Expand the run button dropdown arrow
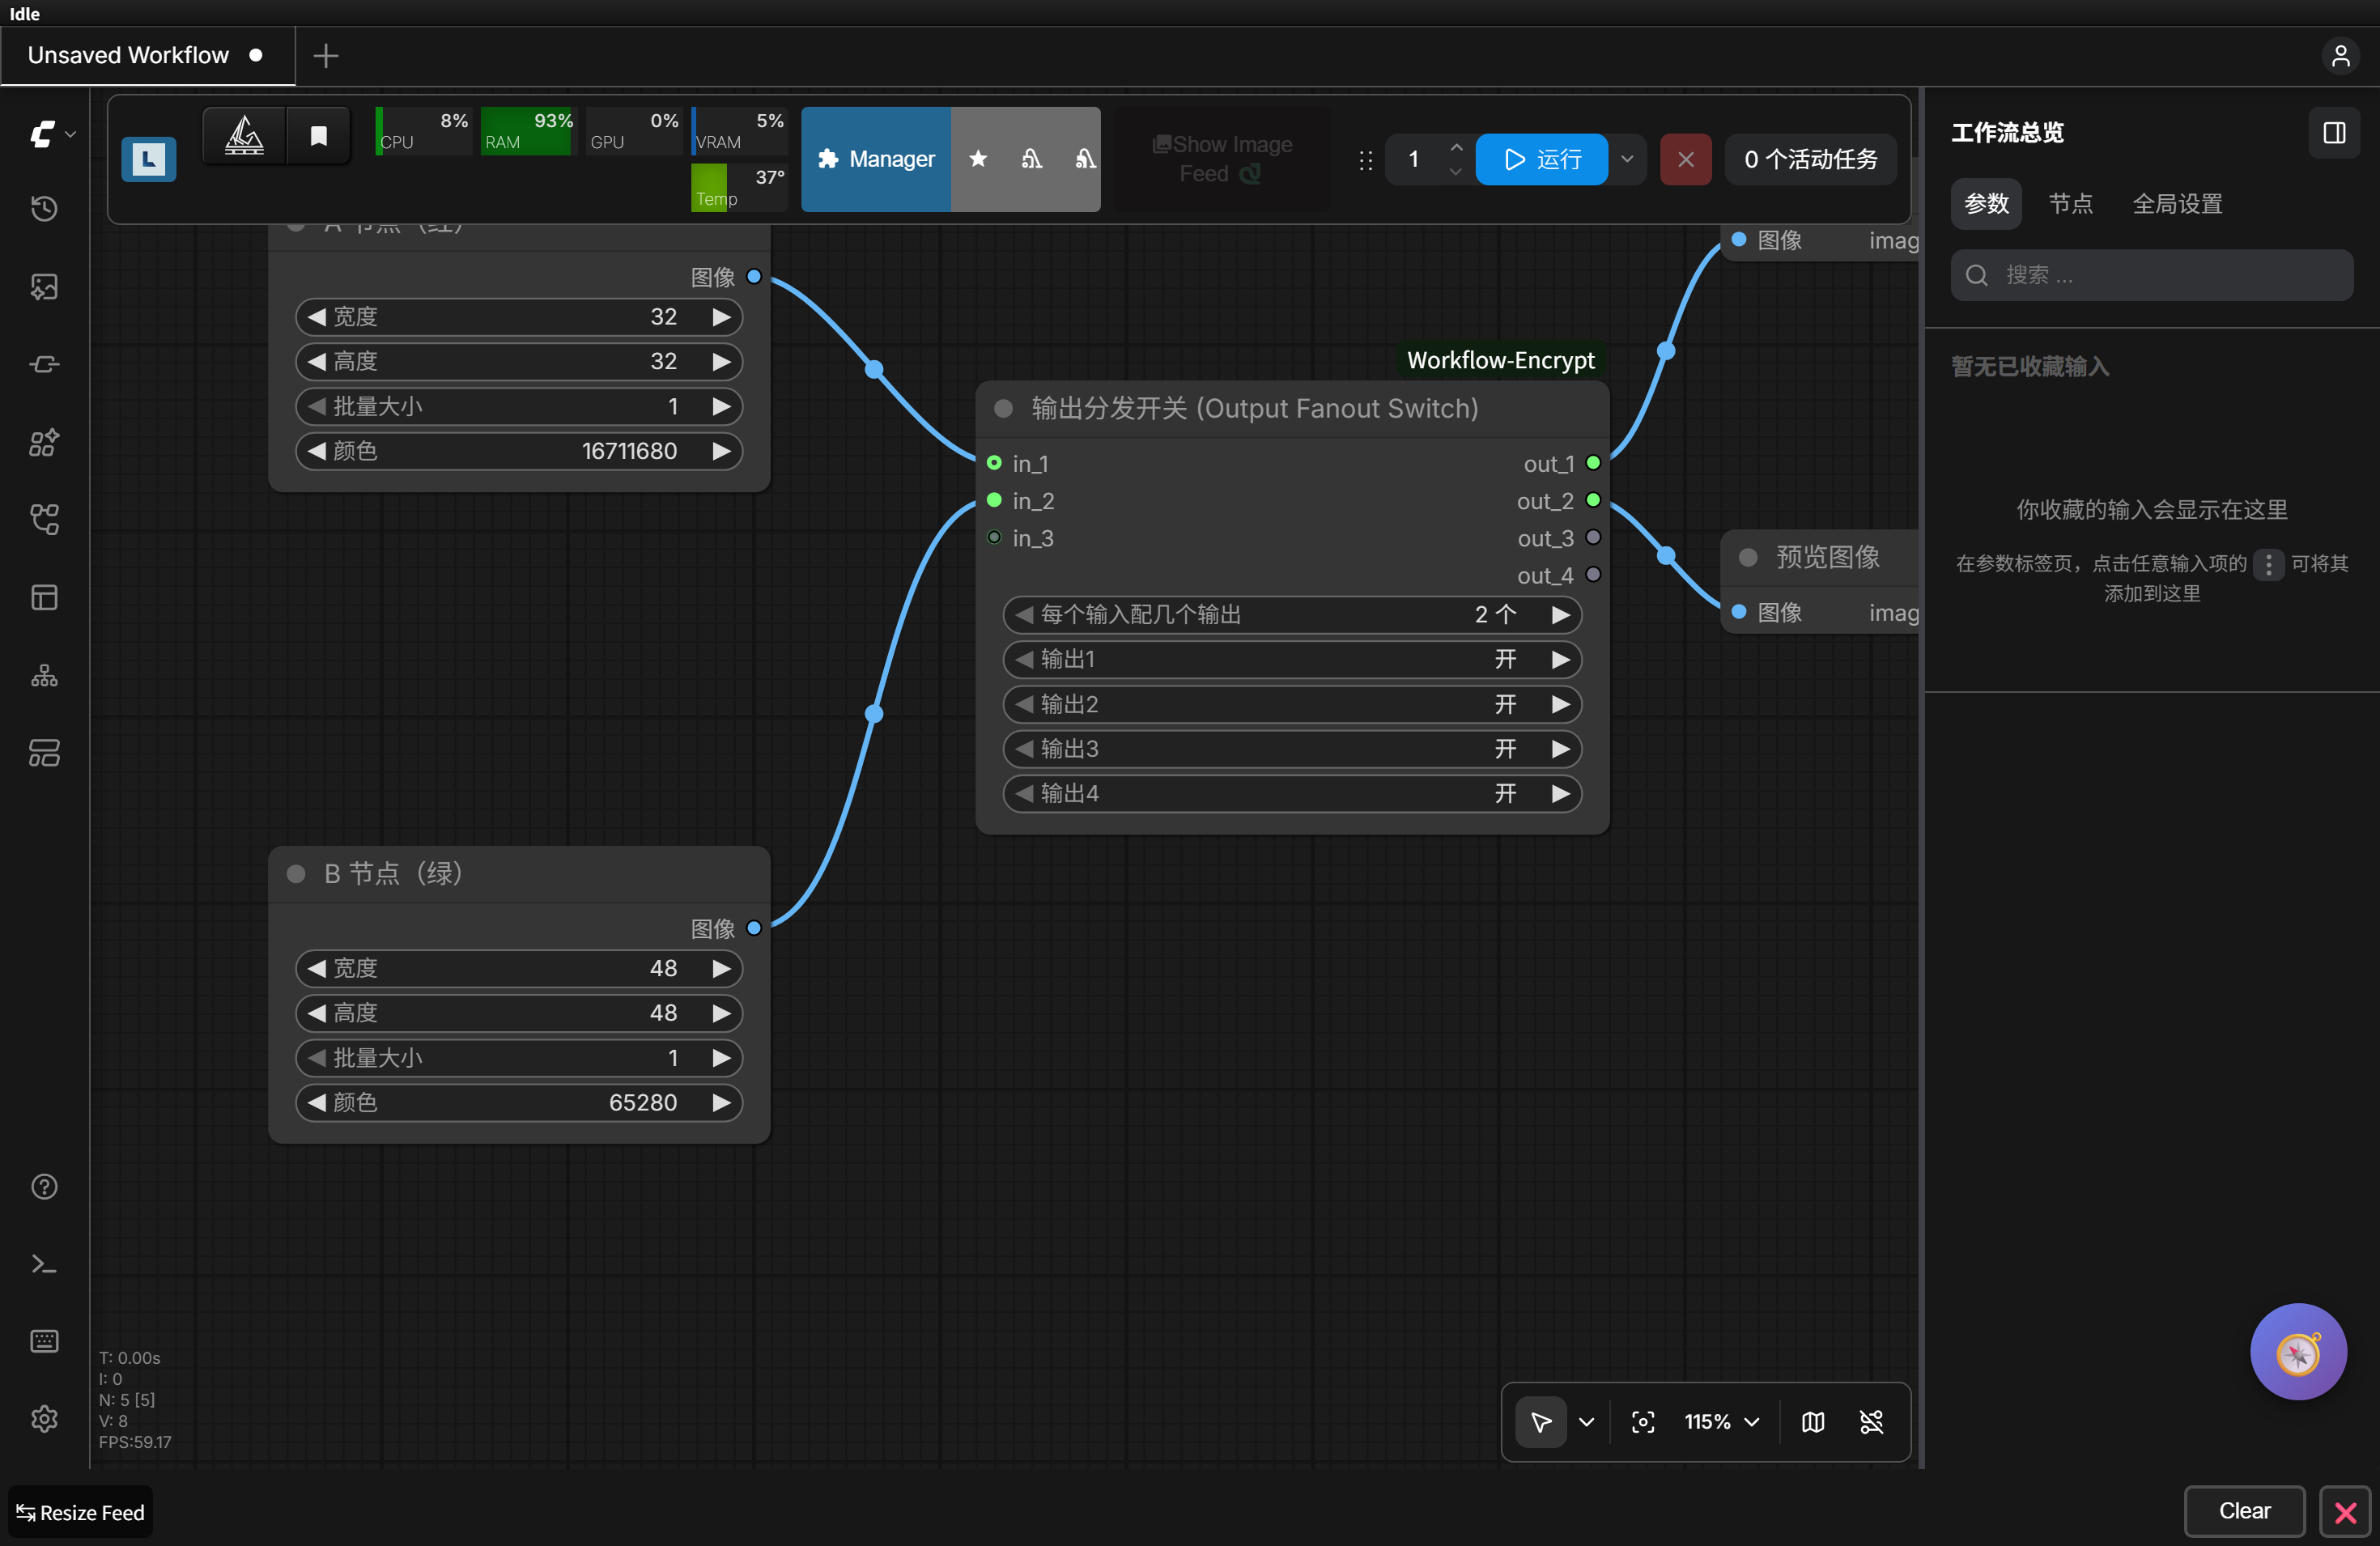Screen dimensions: 2380x1546 click(x=1627, y=159)
